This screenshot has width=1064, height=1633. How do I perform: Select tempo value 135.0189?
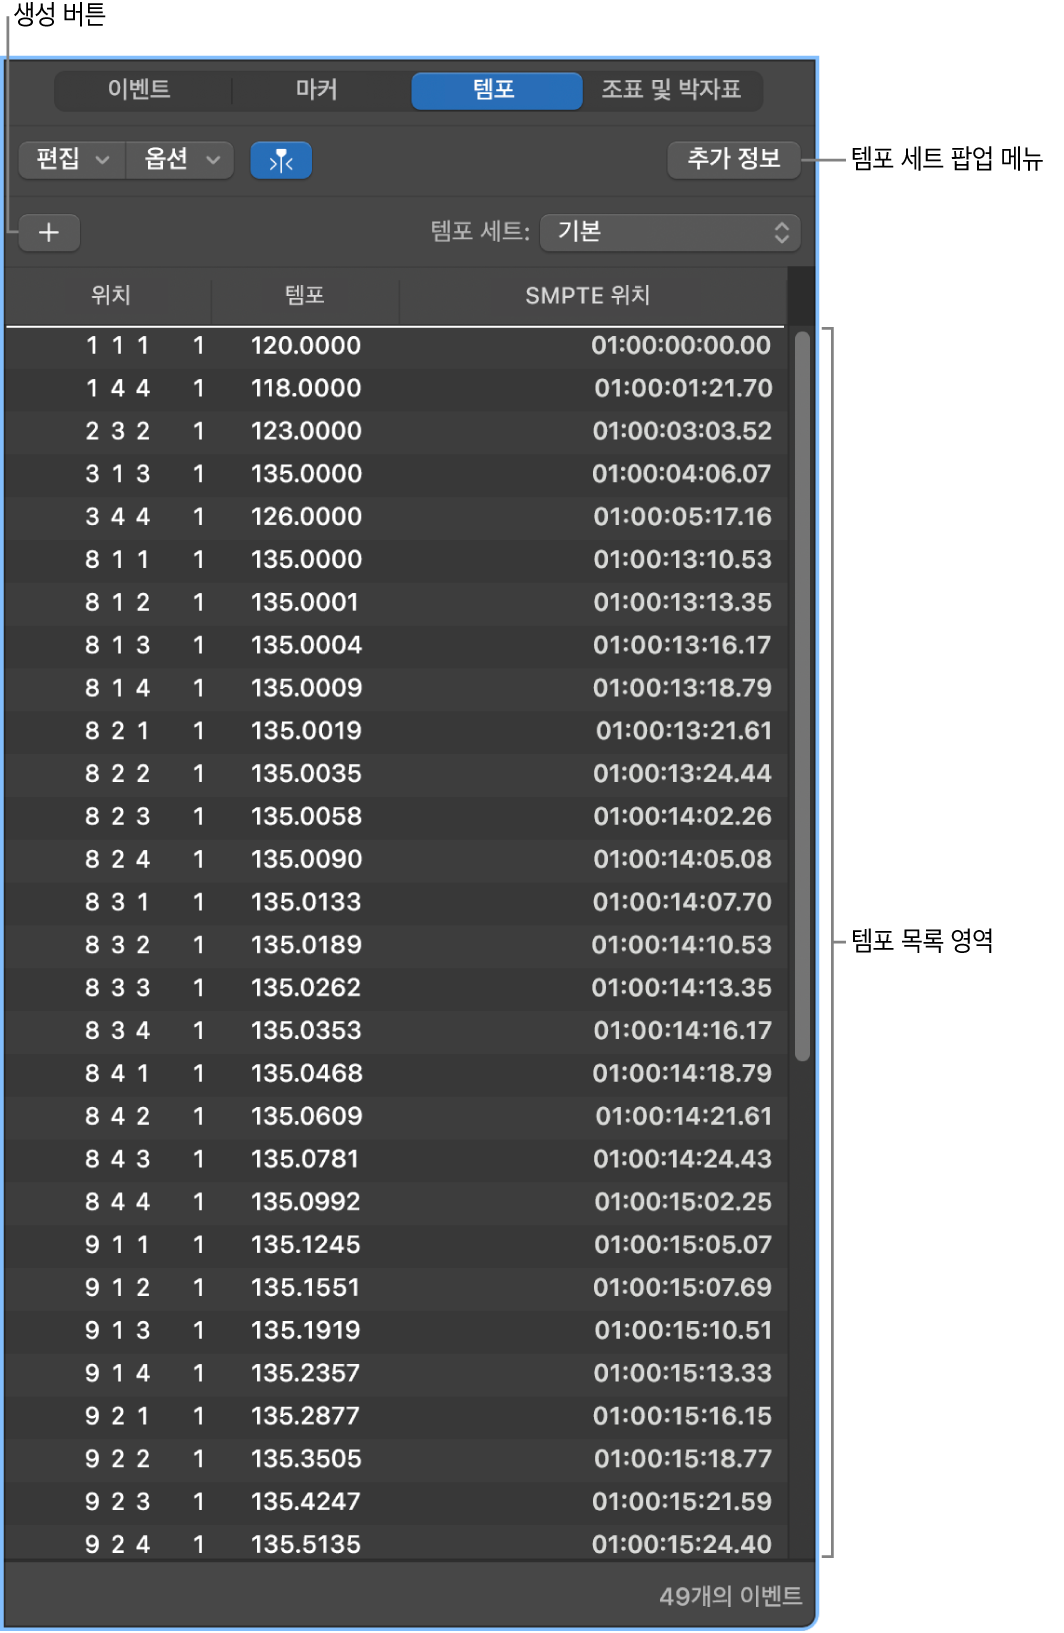(305, 945)
